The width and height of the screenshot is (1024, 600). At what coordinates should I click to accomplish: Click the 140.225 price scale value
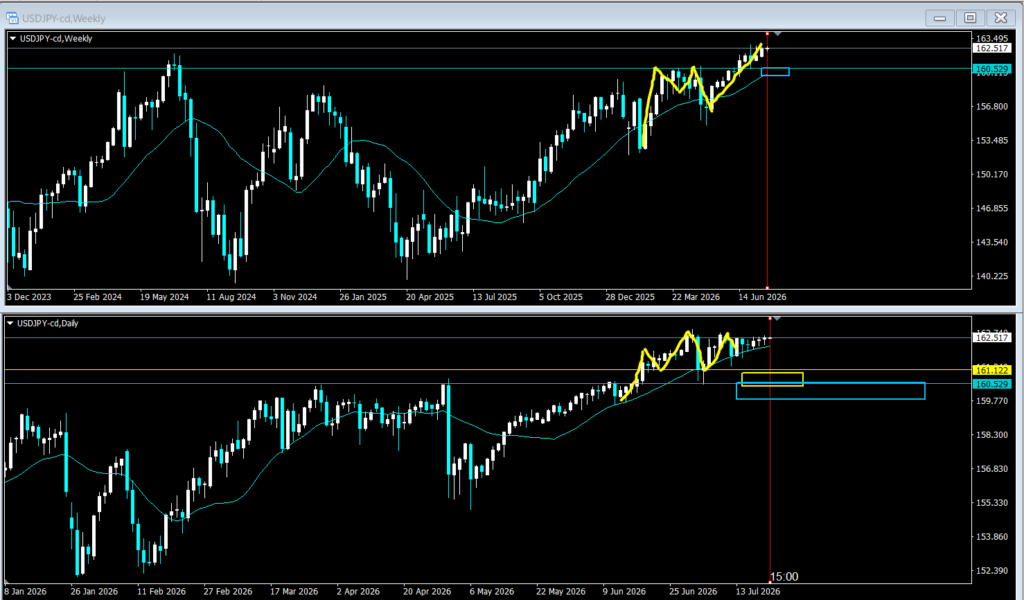click(991, 276)
